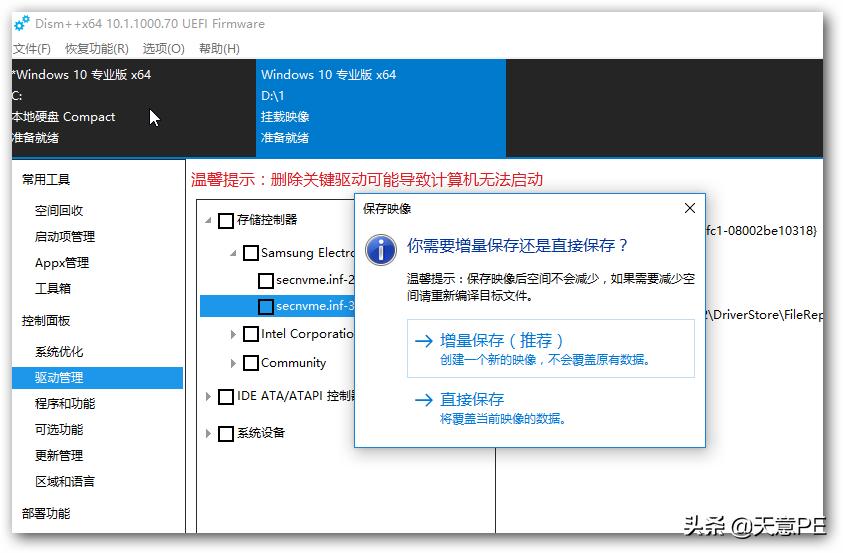Image resolution: width=843 pixels, height=553 pixels.
Task: Tick the 系统设备 checkbox
Action: (x=226, y=433)
